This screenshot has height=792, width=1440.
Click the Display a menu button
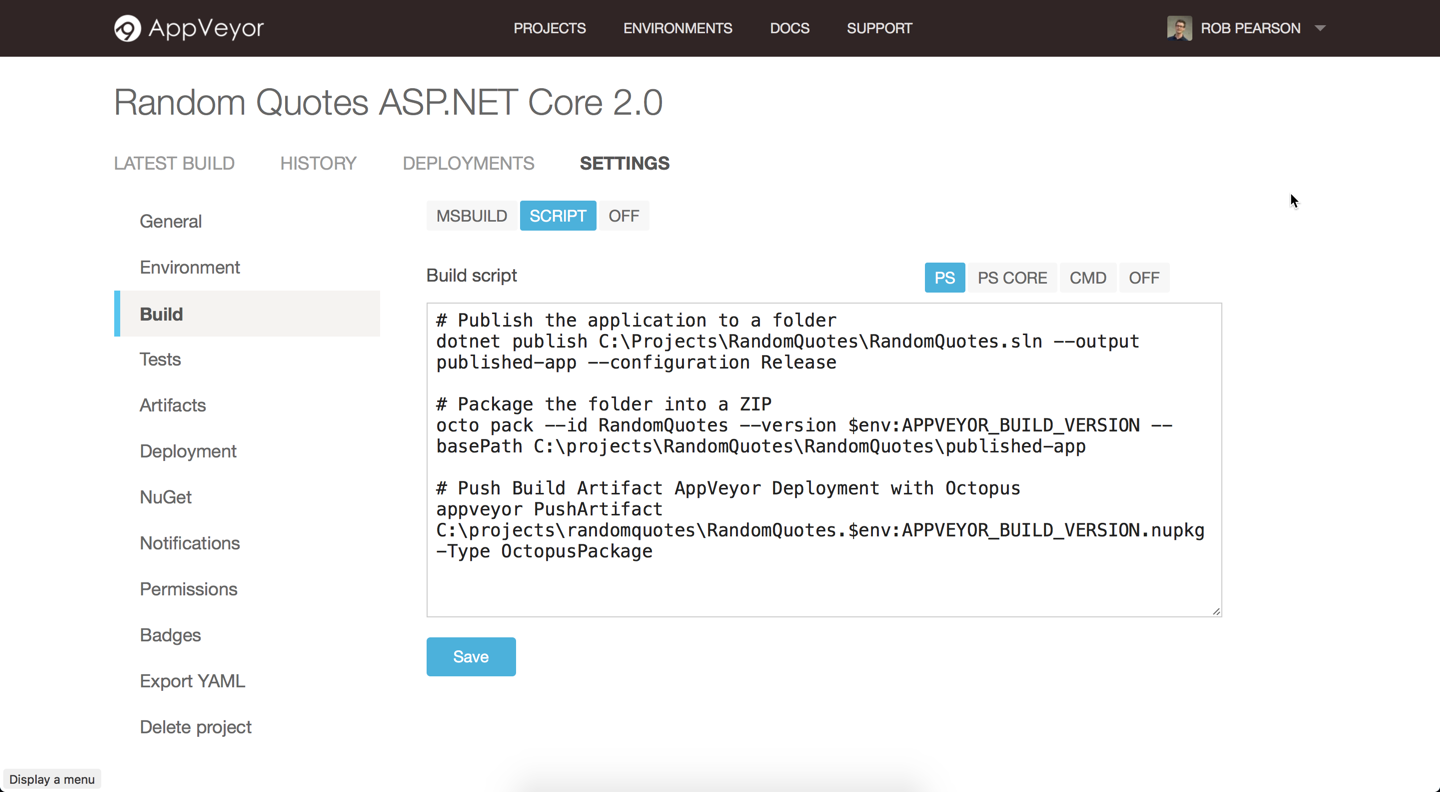pyautogui.click(x=51, y=779)
